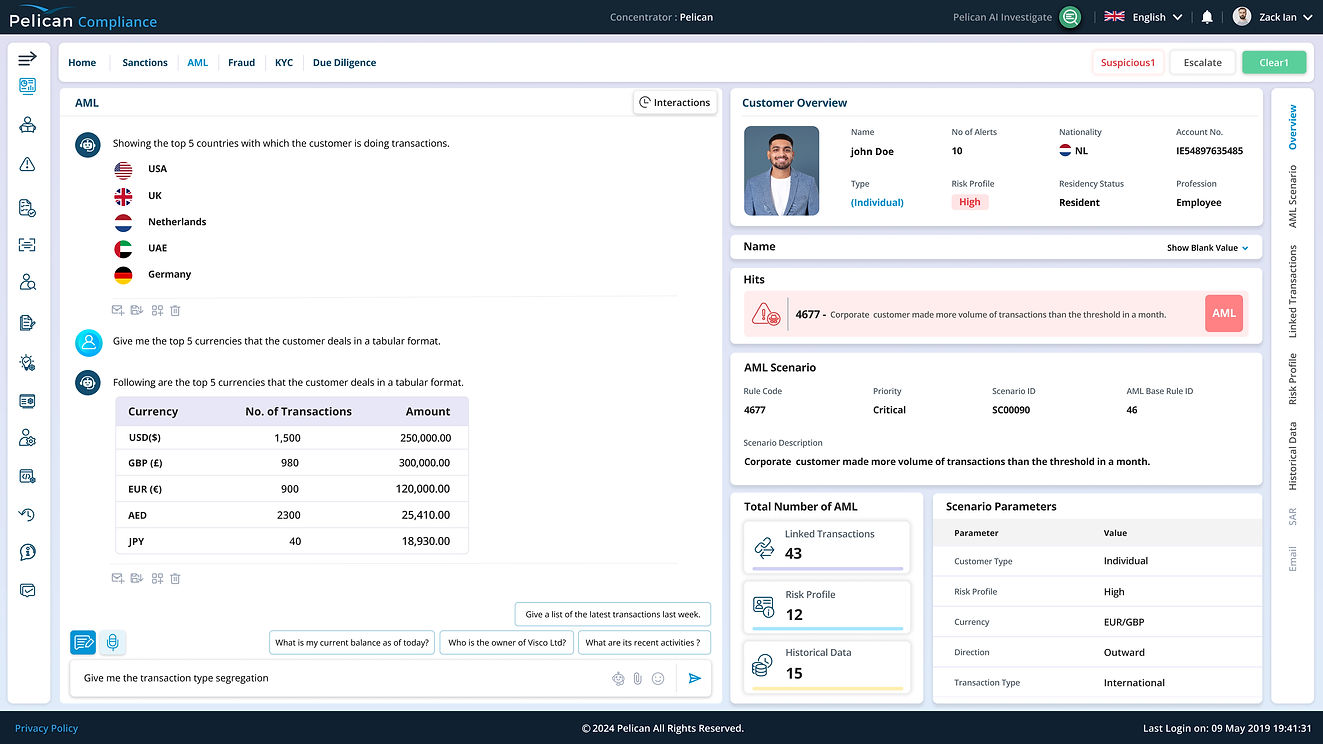1323x744 pixels.
Task: Click the Escalate button
Action: (1203, 62)
